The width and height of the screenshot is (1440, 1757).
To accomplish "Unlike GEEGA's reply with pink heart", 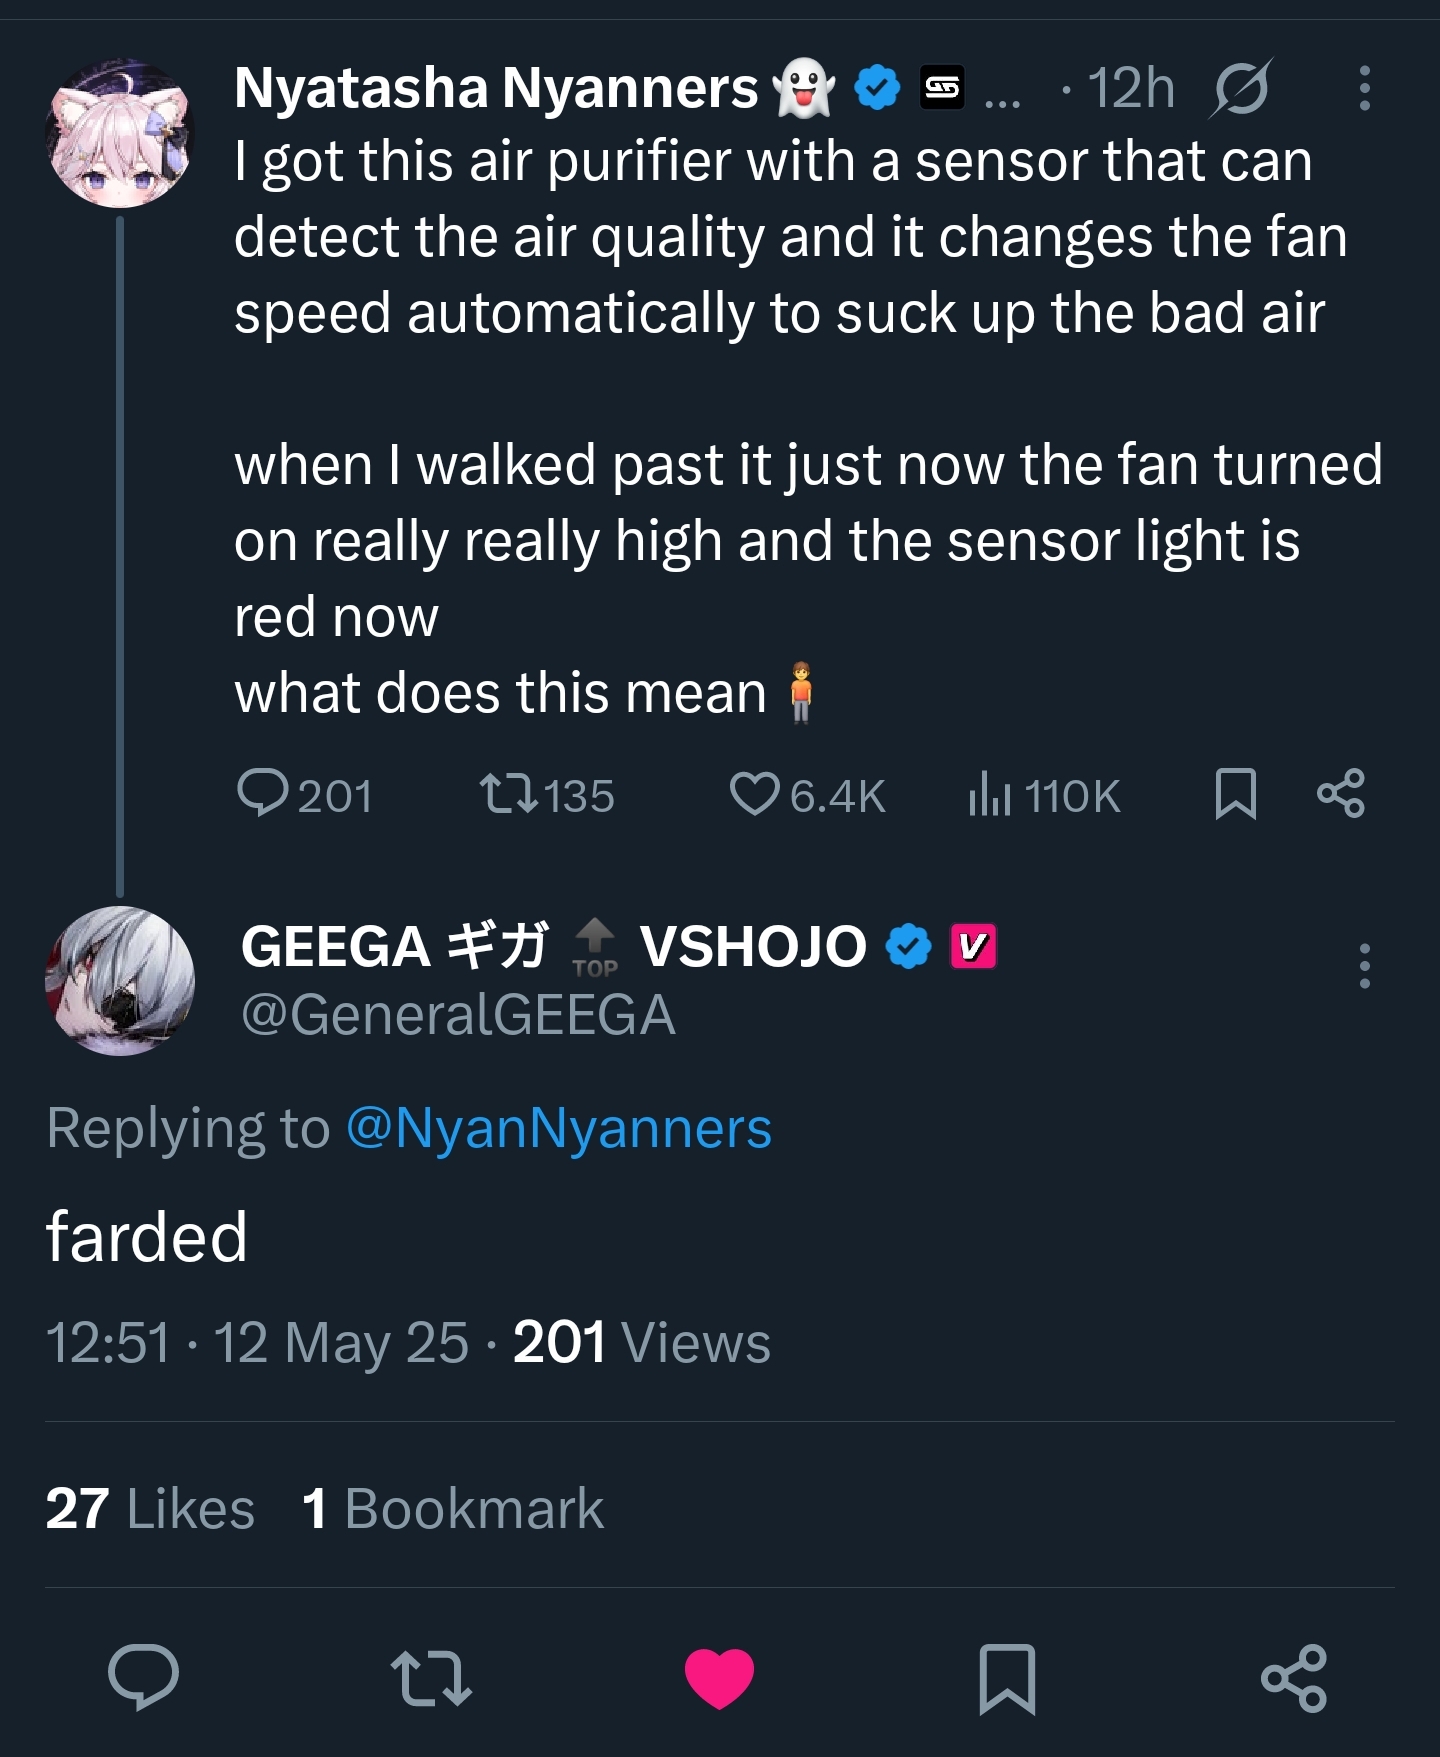I will [719, 1677].
